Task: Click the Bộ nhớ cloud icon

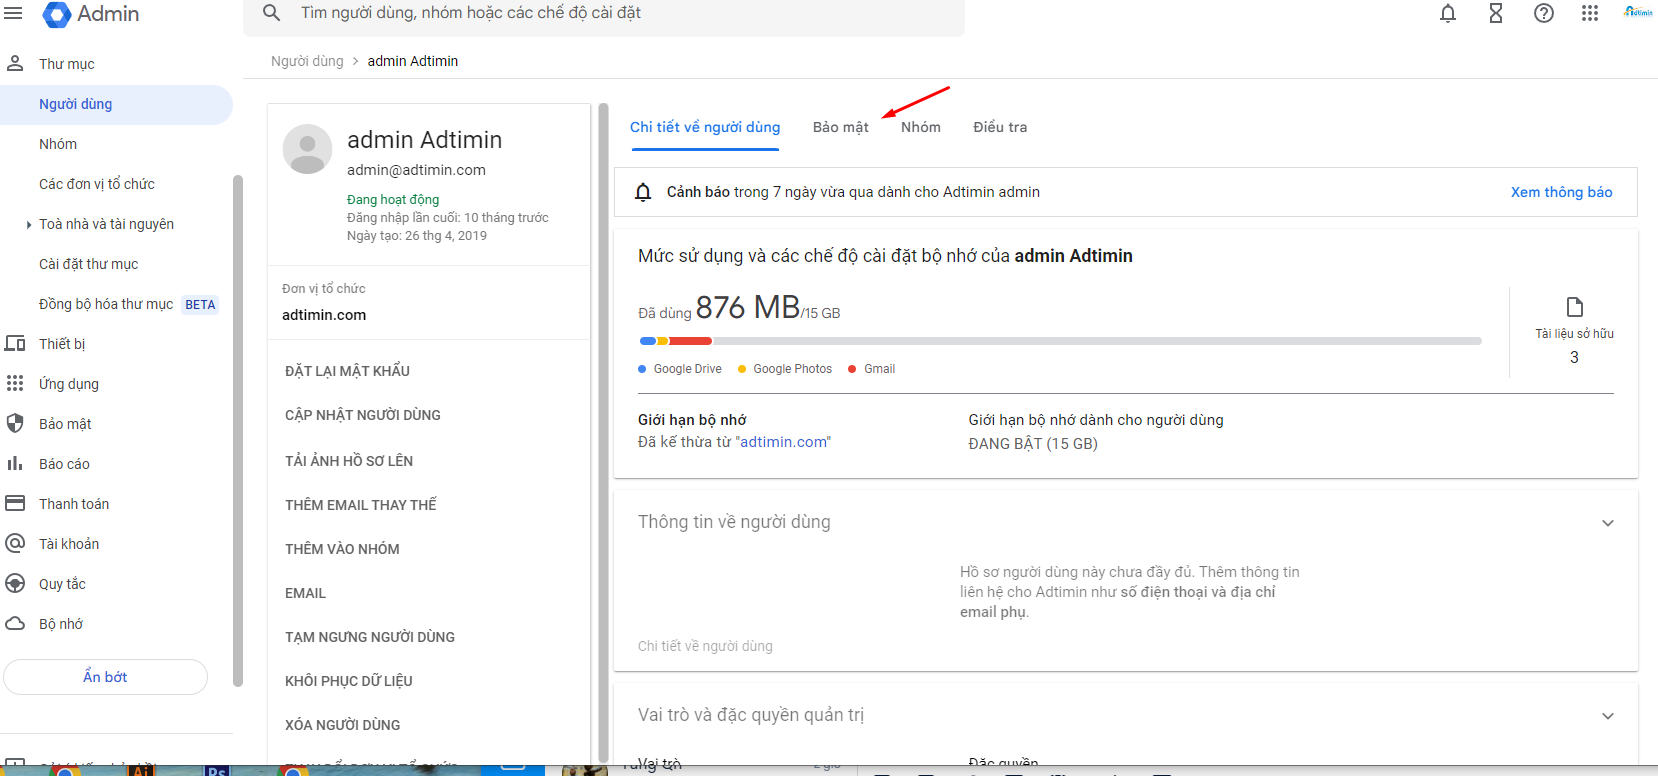Action: 15,624
